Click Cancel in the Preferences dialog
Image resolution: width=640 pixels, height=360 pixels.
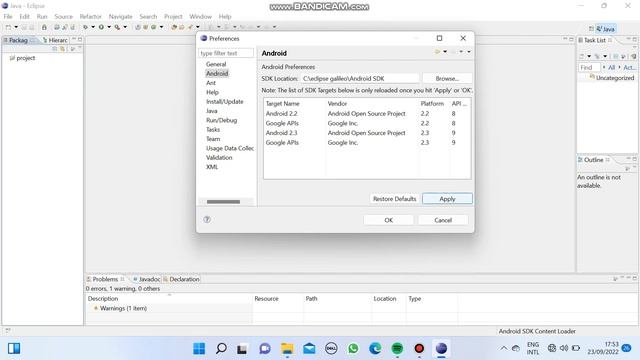point(443,220)
